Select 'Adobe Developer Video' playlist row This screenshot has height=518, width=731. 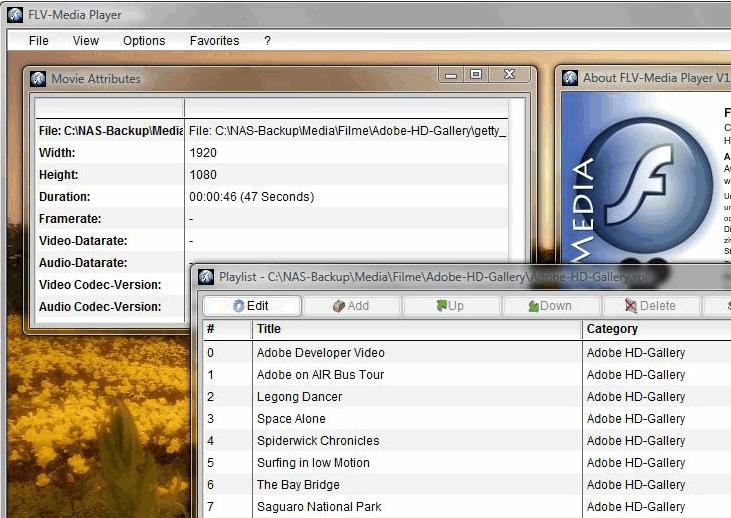click(467, 352)
